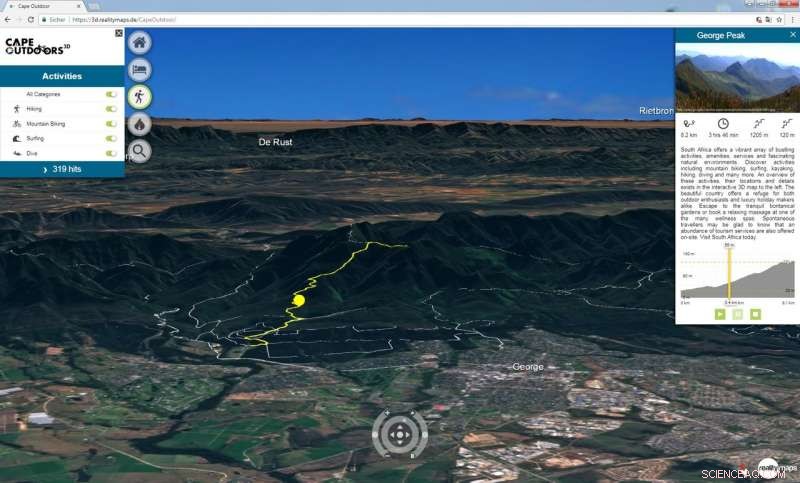
Task: Open the magnifier search icon
Action: pyautogui.click(x=140, y=151)
